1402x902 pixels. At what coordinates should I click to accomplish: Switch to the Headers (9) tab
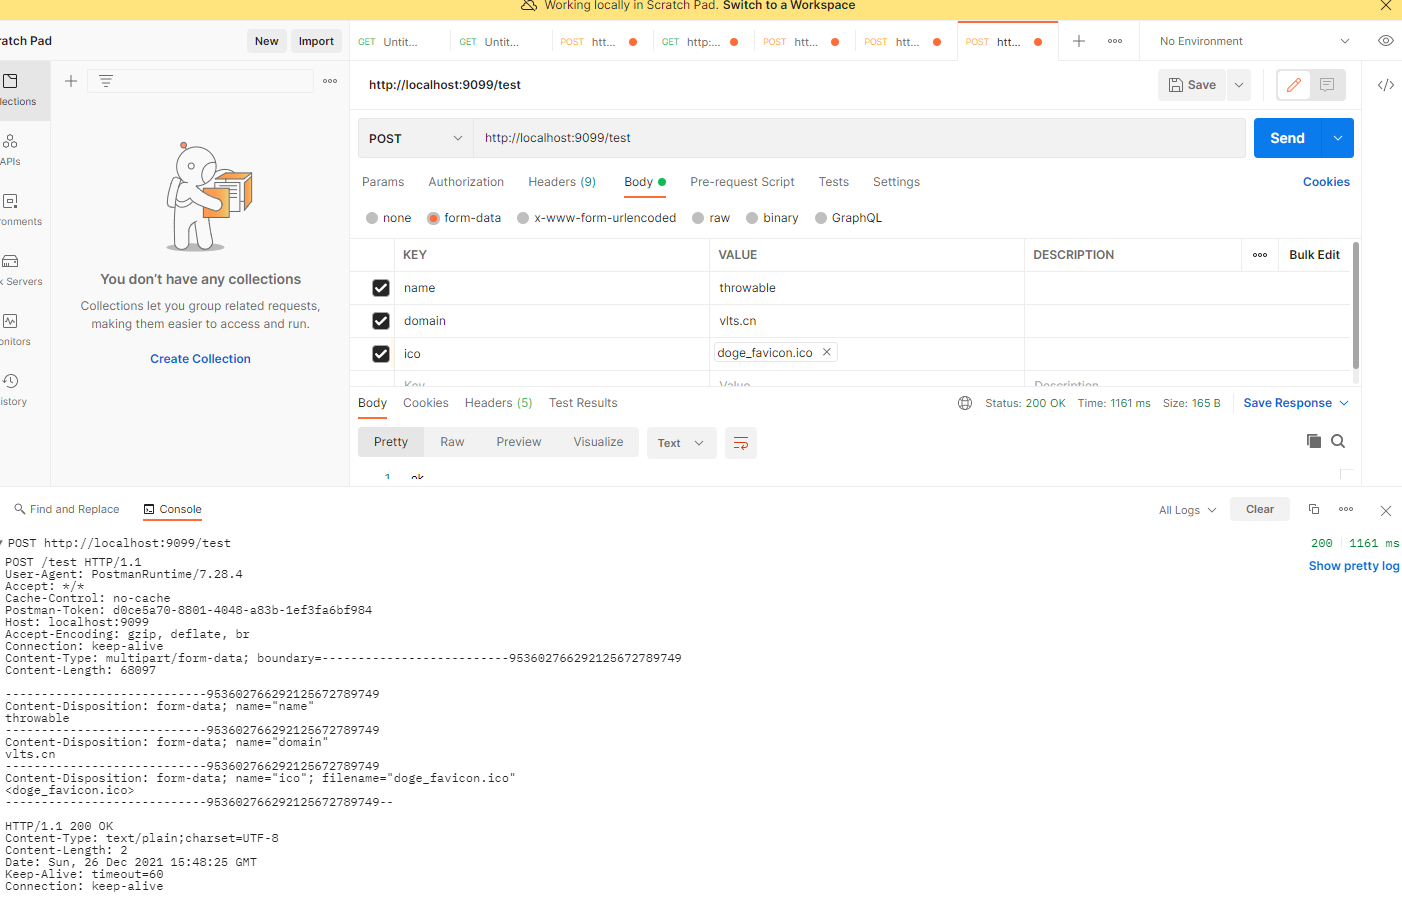561,181
